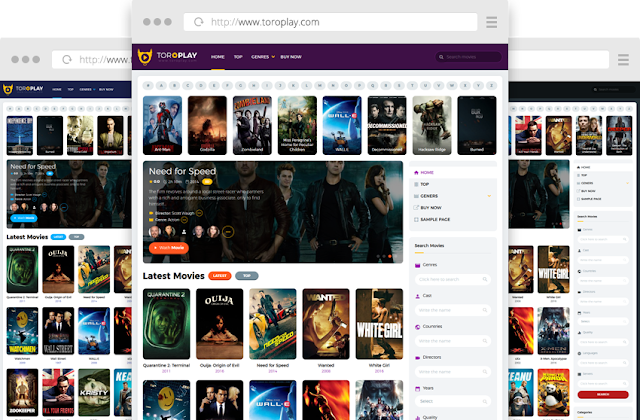Reload page using front browser refresh icon
The height and width of the screenshot is (420, 640).
click(199, 22)
